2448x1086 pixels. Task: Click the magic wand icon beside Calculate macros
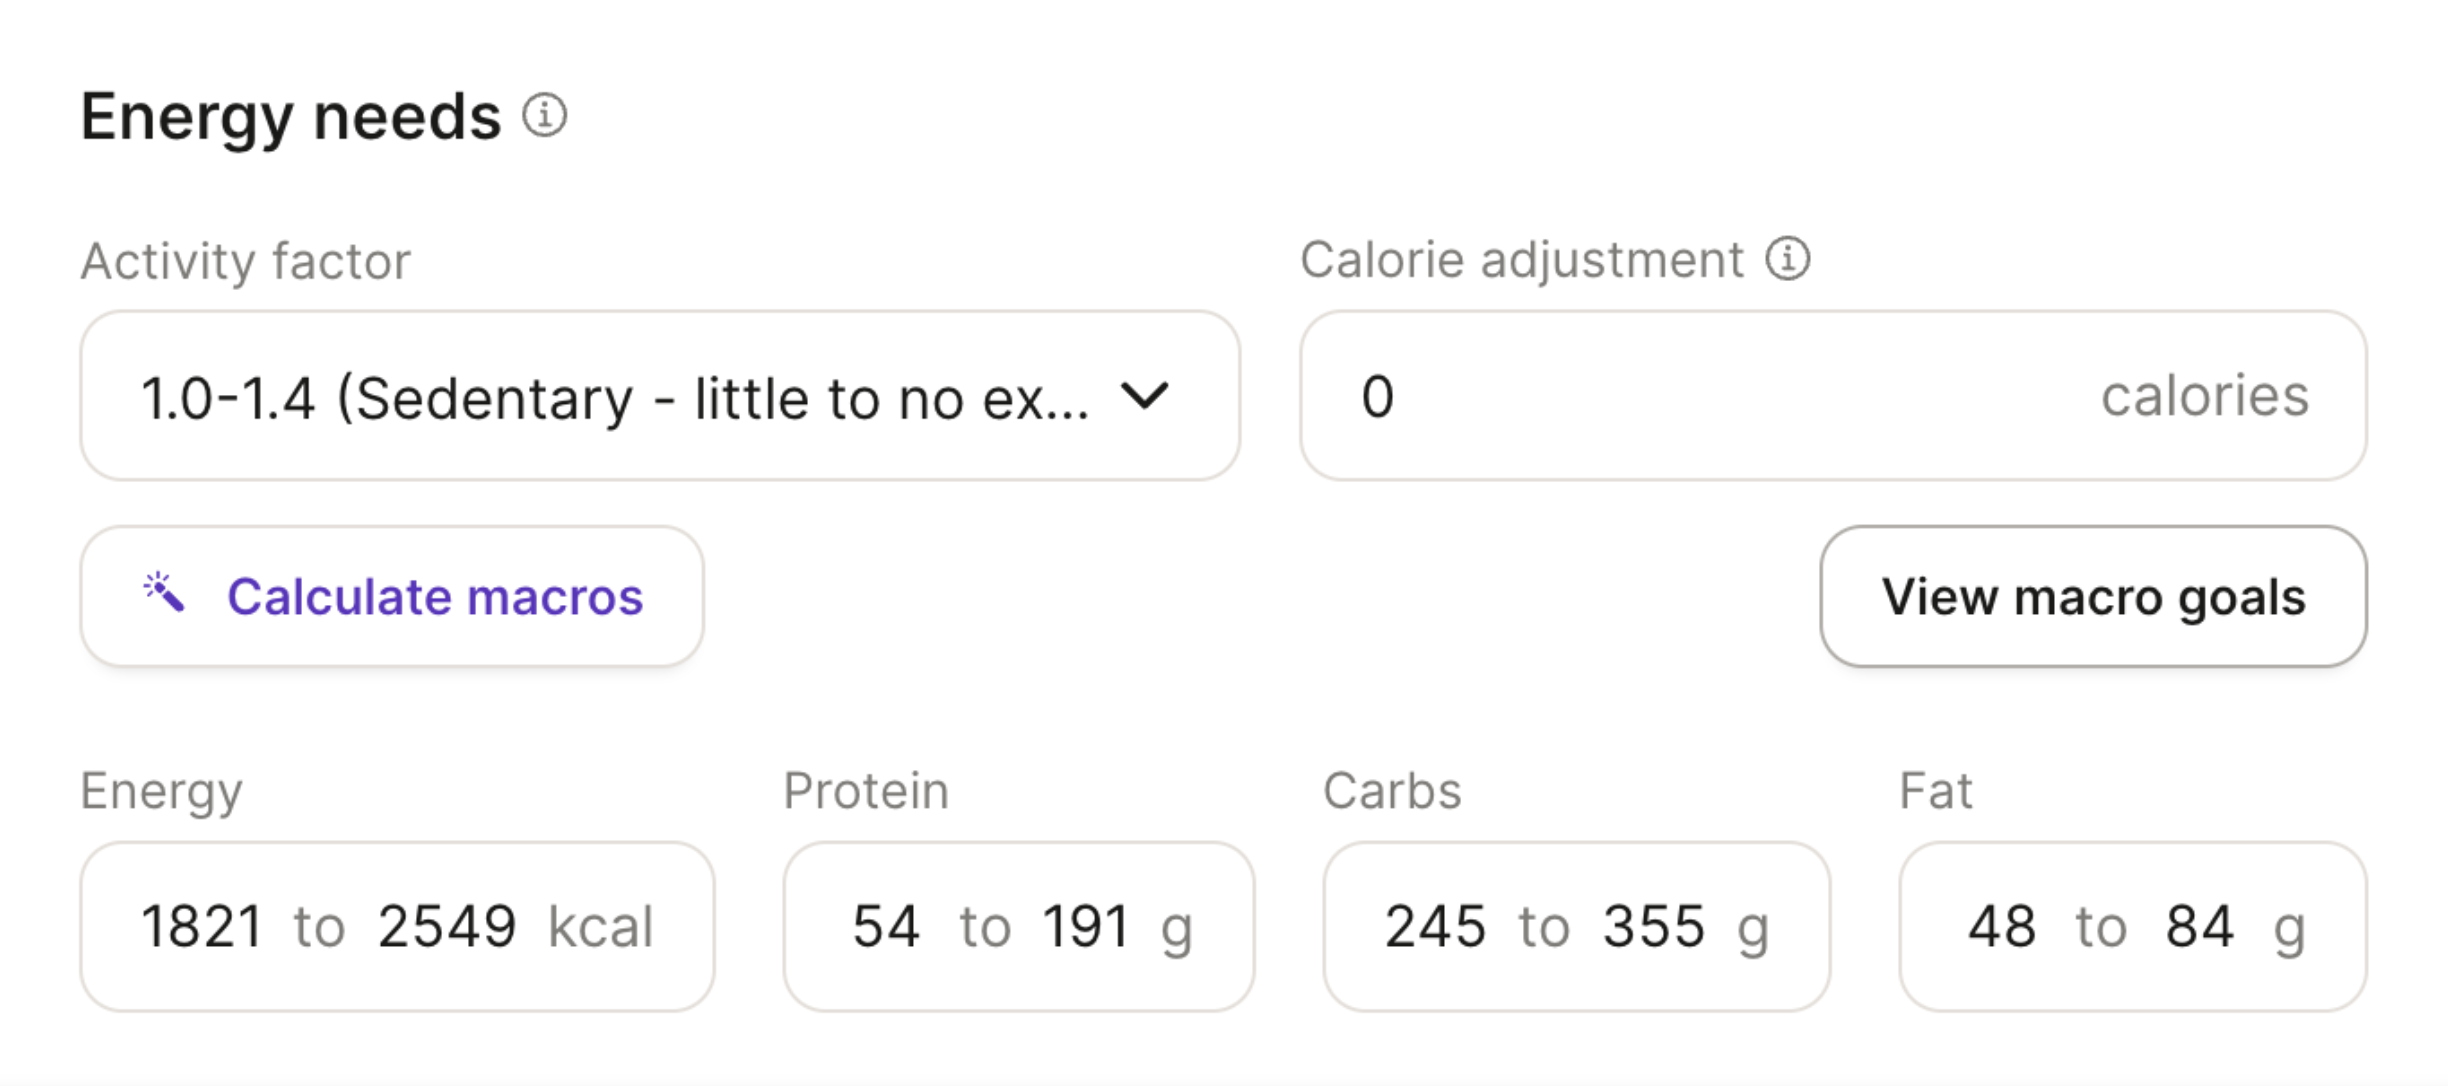163,593
